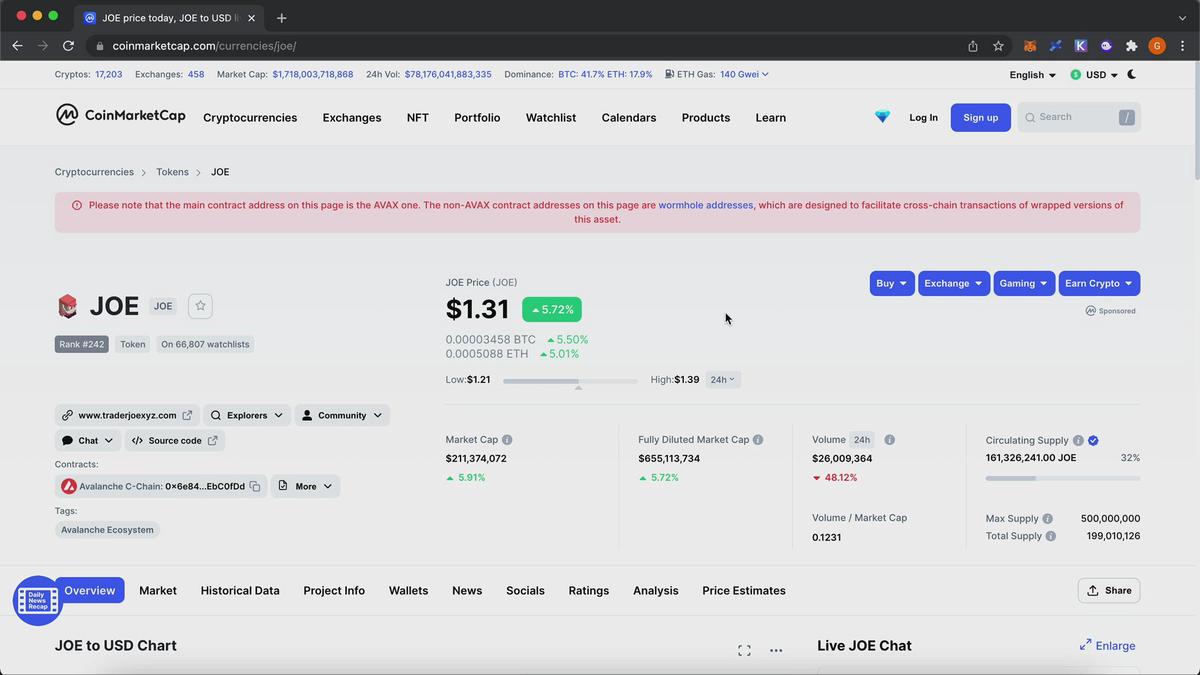Open the Wallets tab
1200x675 pixels.
(x=408, y=591)
